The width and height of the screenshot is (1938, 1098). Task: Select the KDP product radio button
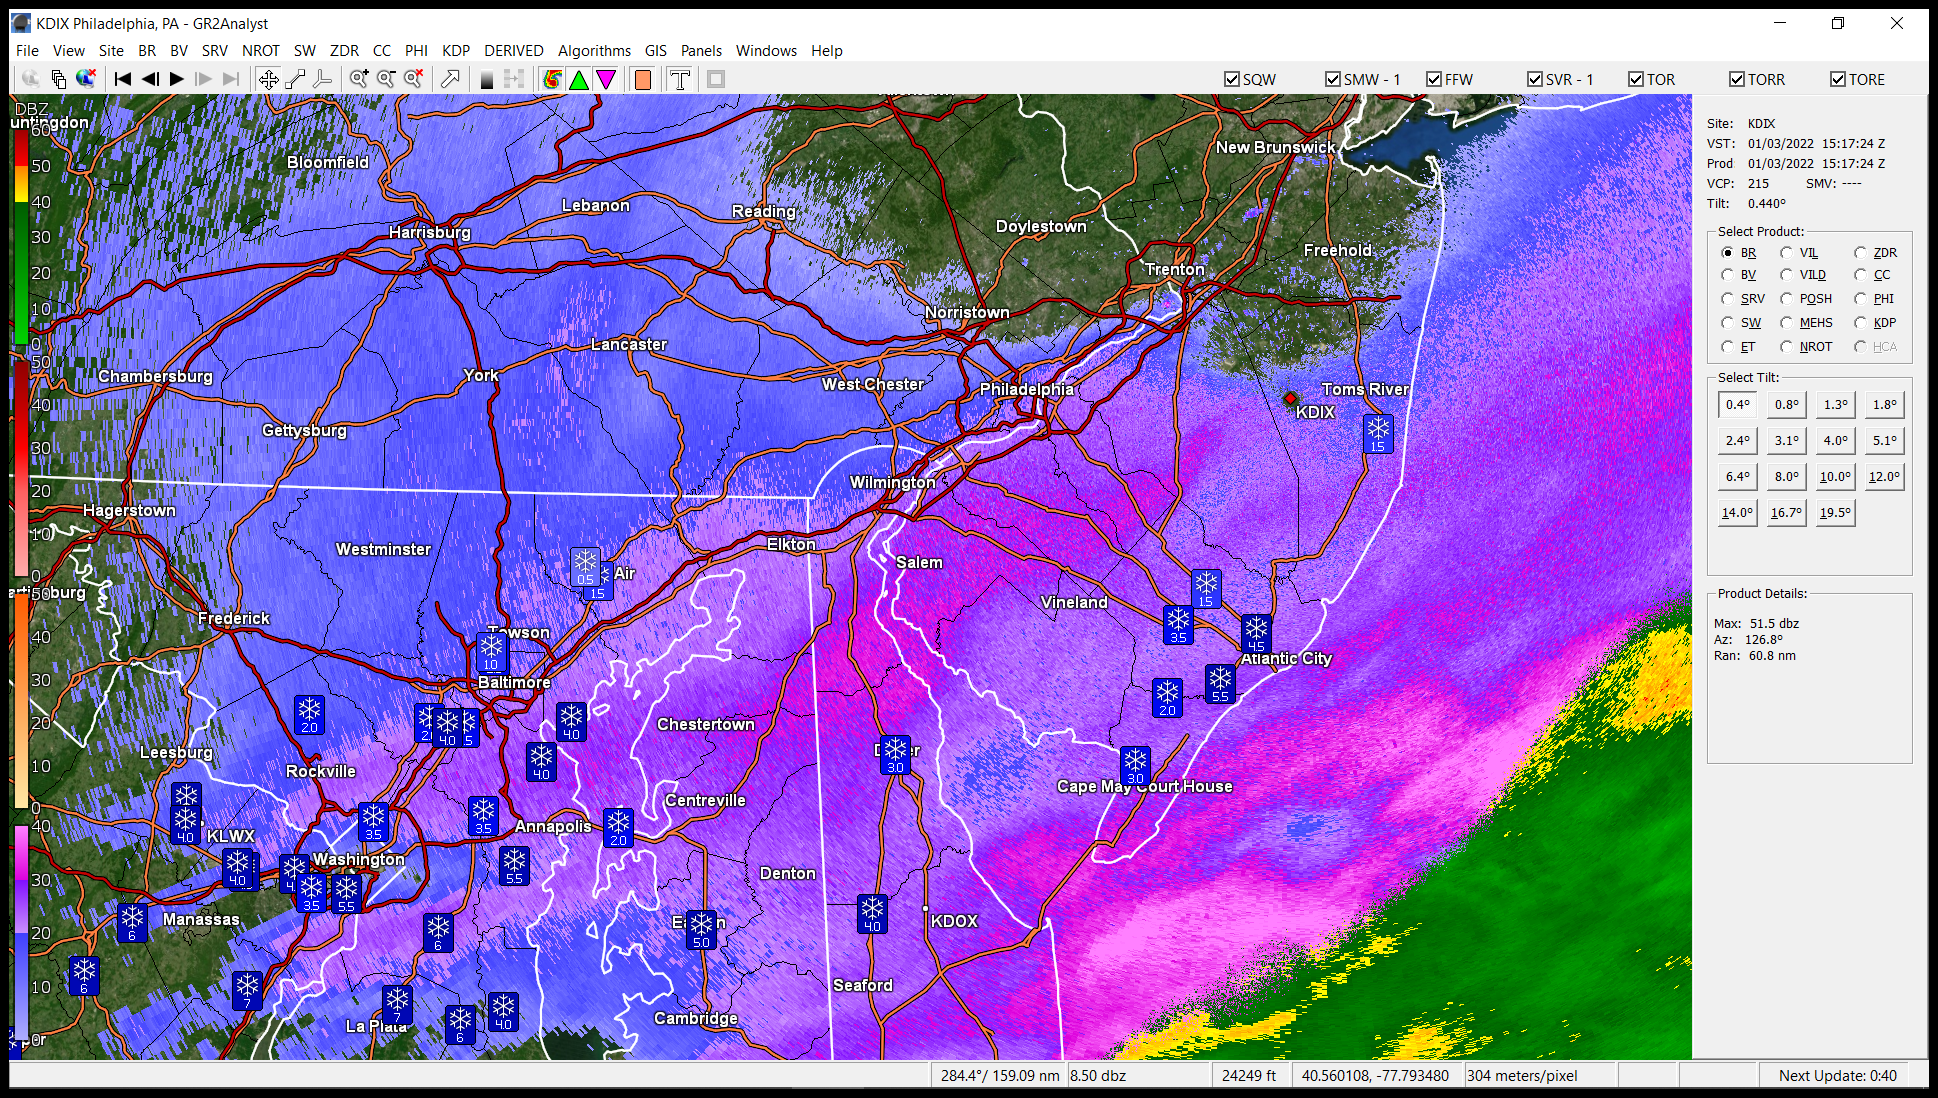[1860, 323]
